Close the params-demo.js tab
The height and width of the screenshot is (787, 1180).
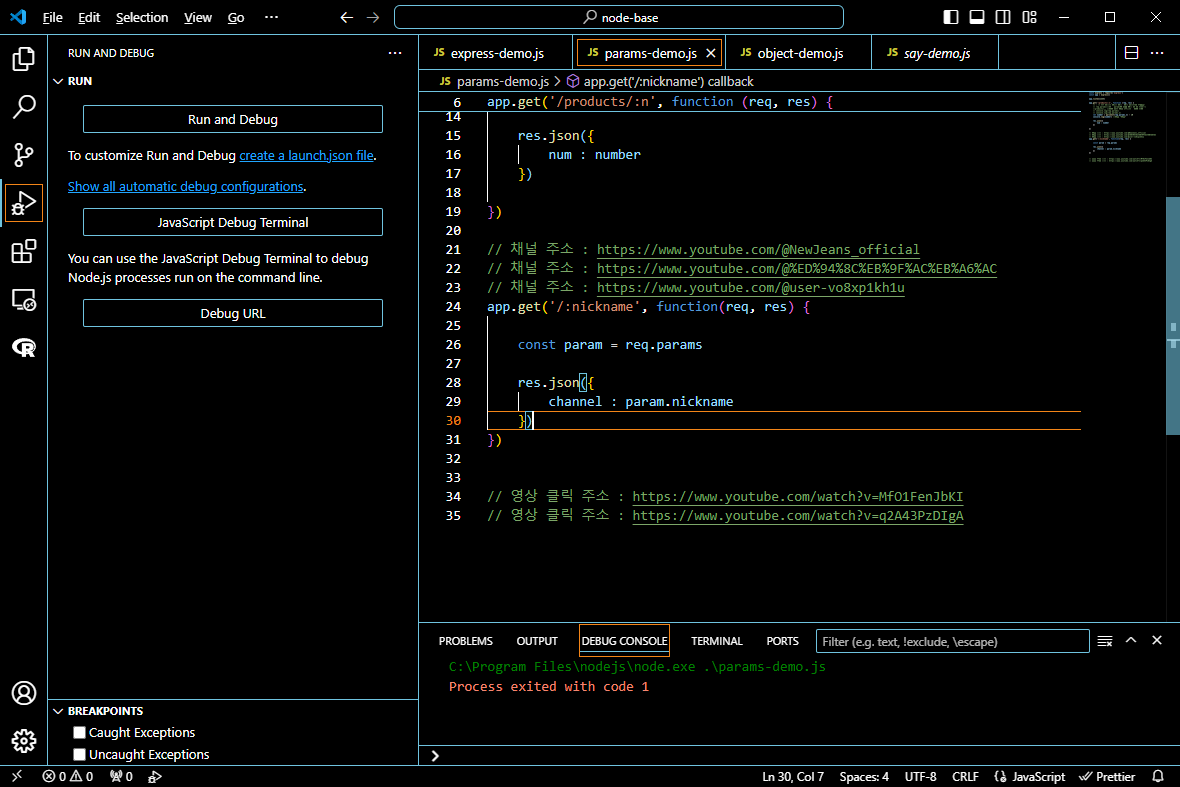point(710,53)
